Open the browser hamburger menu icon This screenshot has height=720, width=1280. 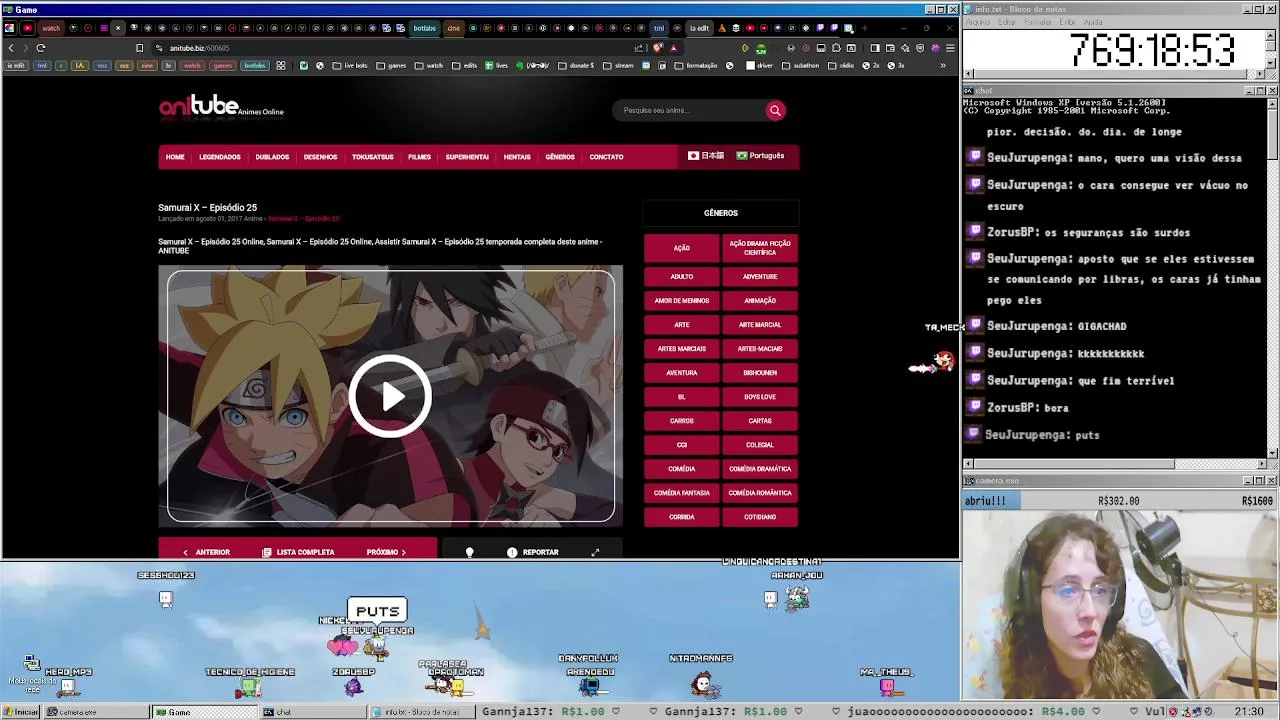pos(950,48)
